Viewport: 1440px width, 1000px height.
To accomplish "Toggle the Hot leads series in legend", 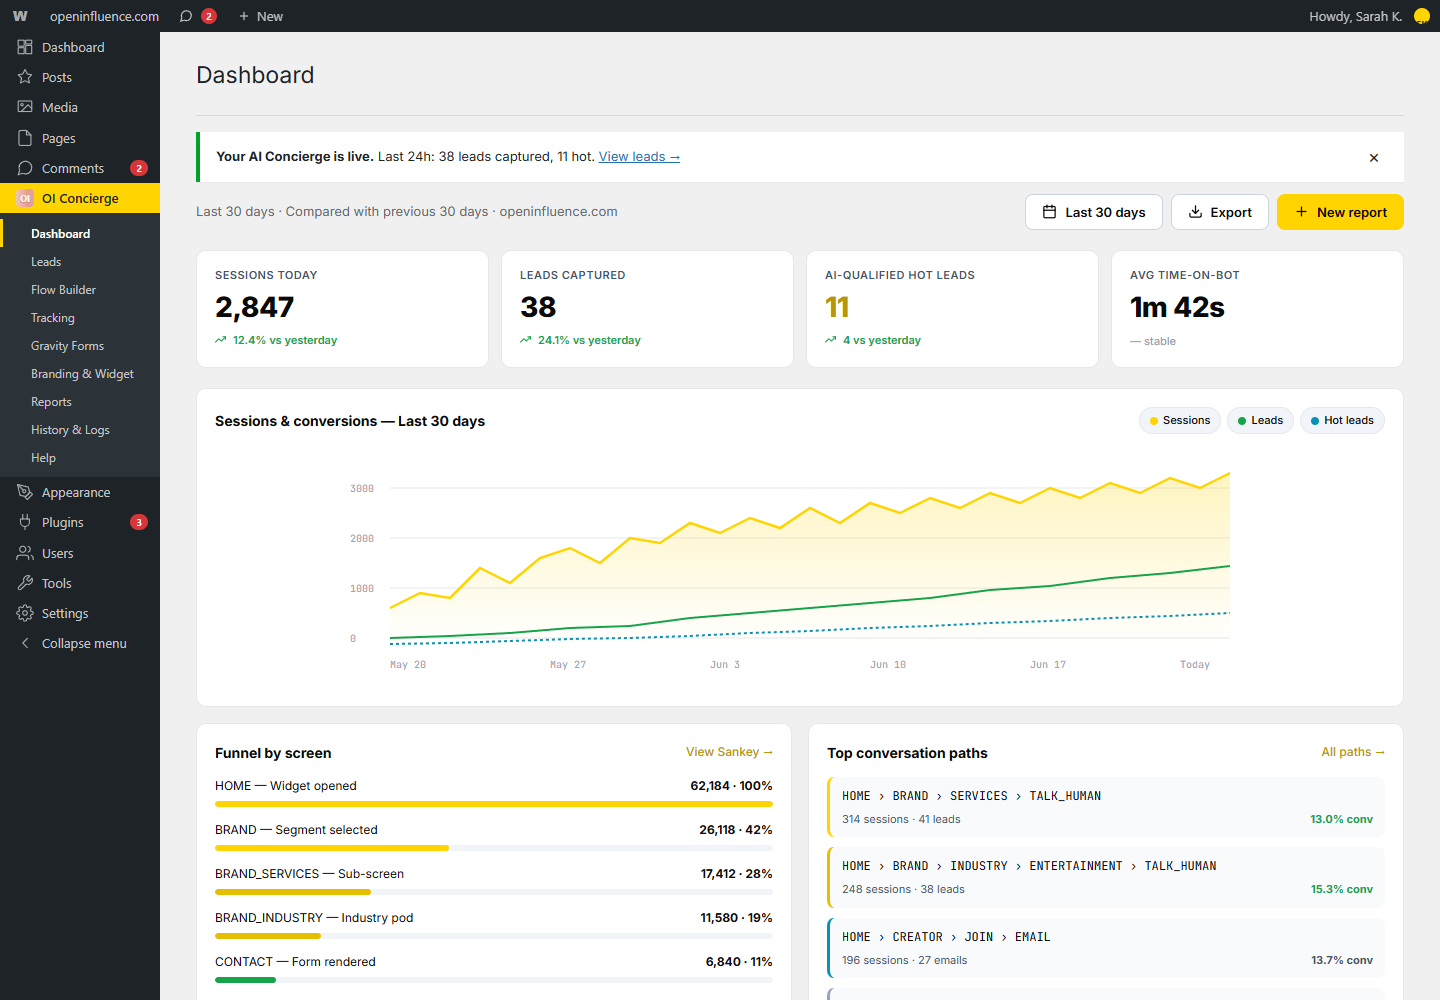I will coord(1342,421).
